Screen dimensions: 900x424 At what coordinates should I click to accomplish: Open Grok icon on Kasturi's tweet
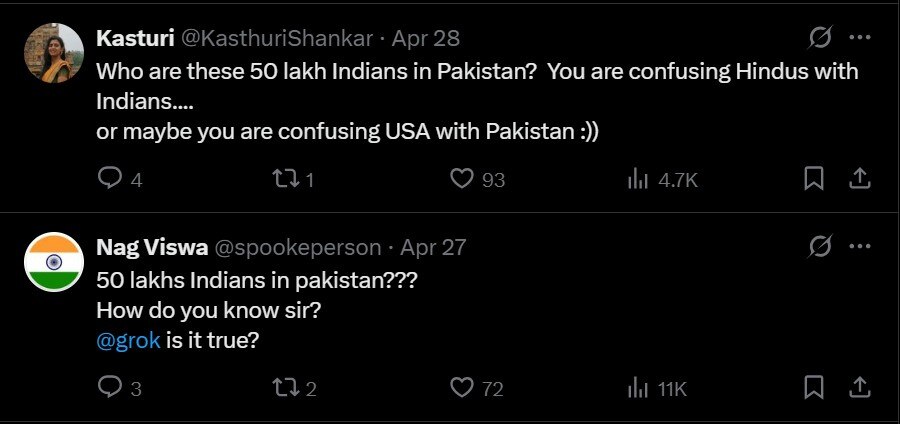click(x=820, y=38)
